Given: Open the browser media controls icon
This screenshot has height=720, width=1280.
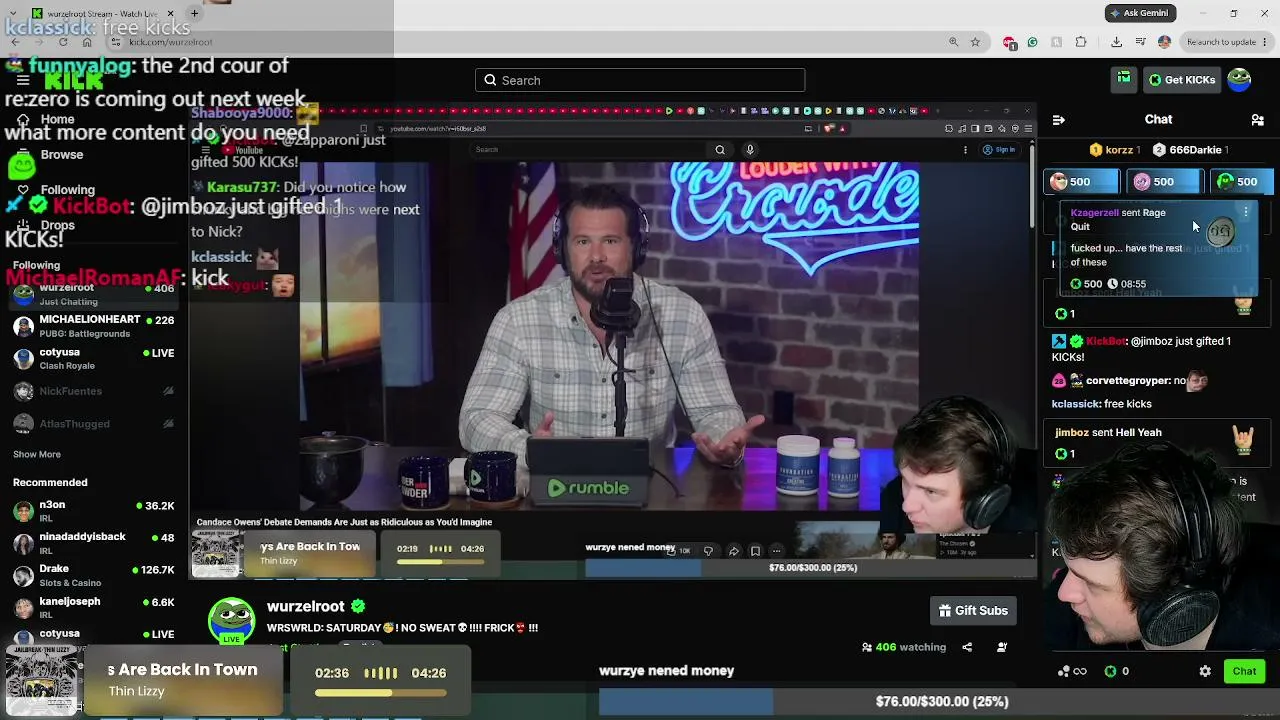Looking at the screenshot, I should pos(1140,42).
